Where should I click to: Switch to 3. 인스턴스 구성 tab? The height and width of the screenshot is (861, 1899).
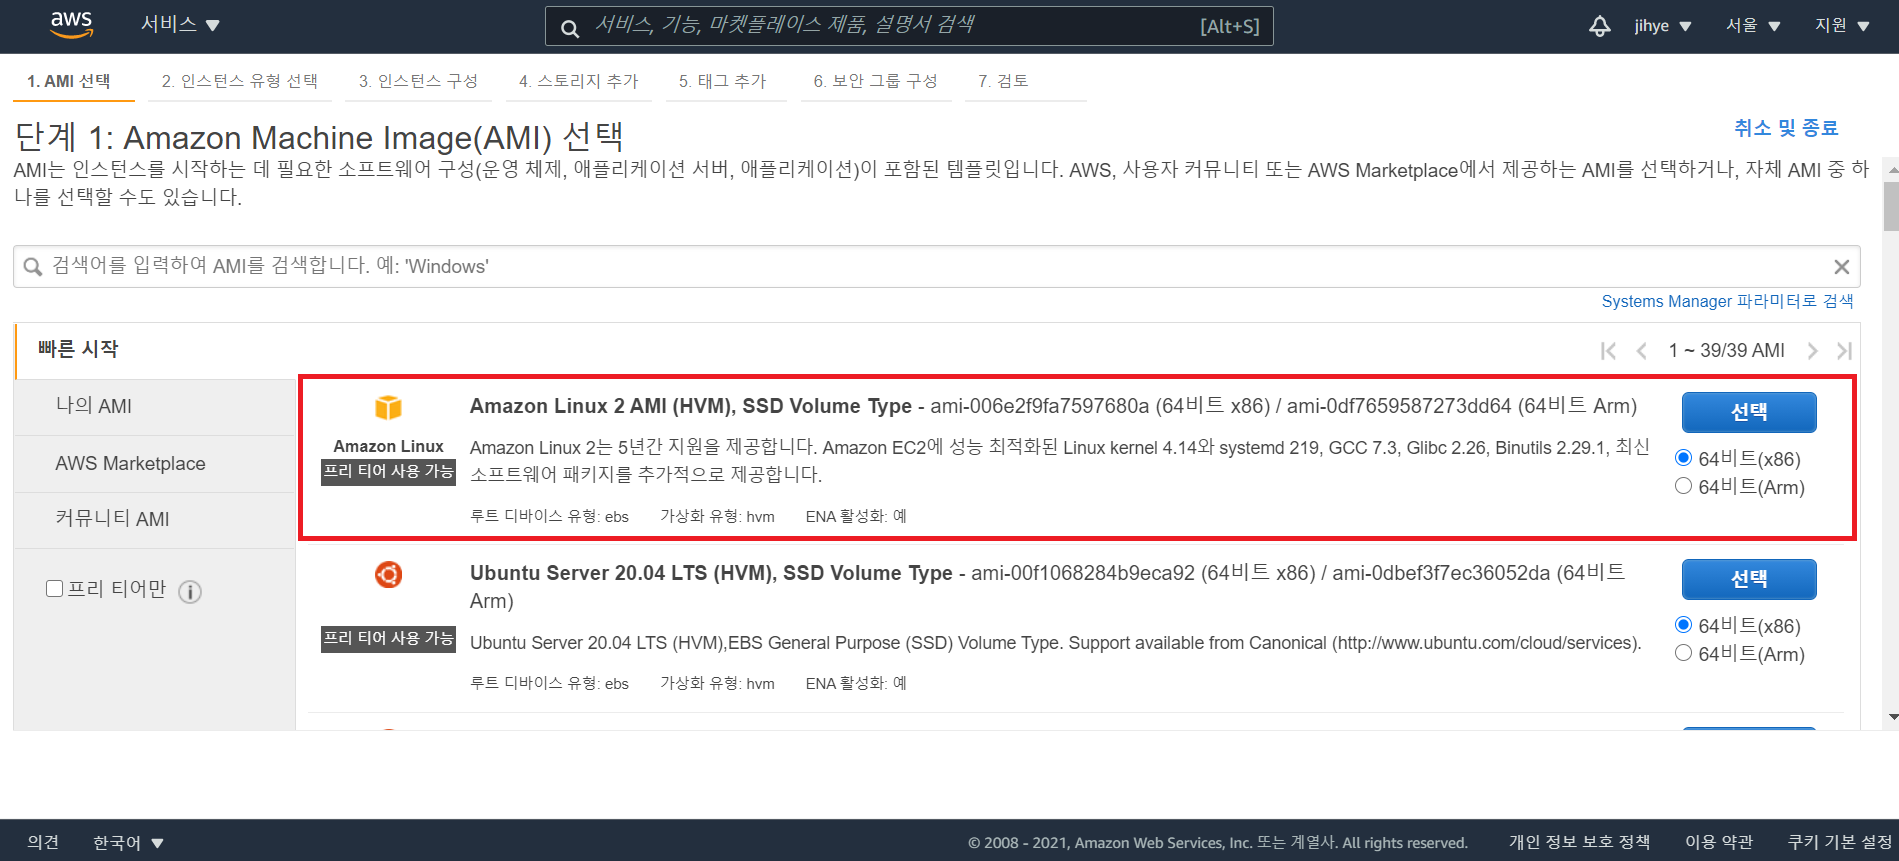(x=418, y=81)
